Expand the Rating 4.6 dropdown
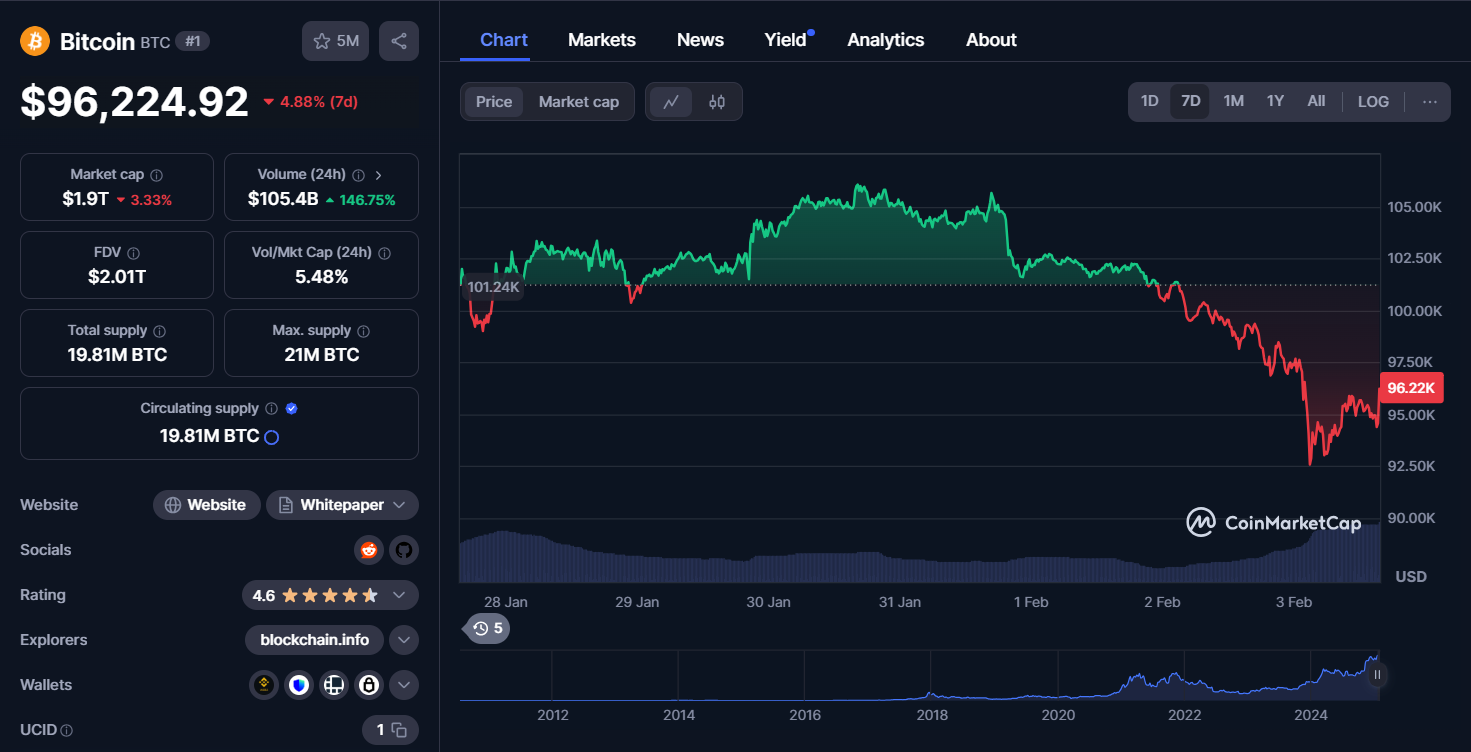 click(x=399, y=595)
